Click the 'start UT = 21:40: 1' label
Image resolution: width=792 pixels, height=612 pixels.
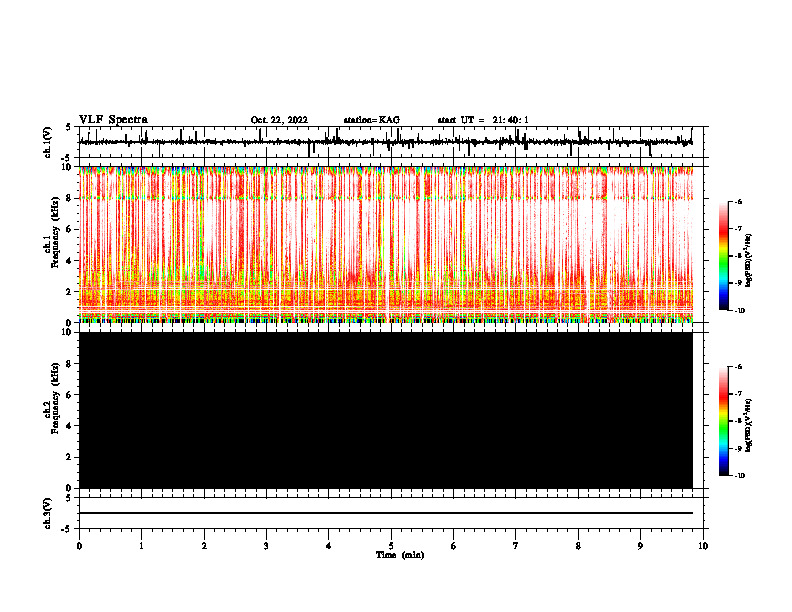tap(483, 120)
